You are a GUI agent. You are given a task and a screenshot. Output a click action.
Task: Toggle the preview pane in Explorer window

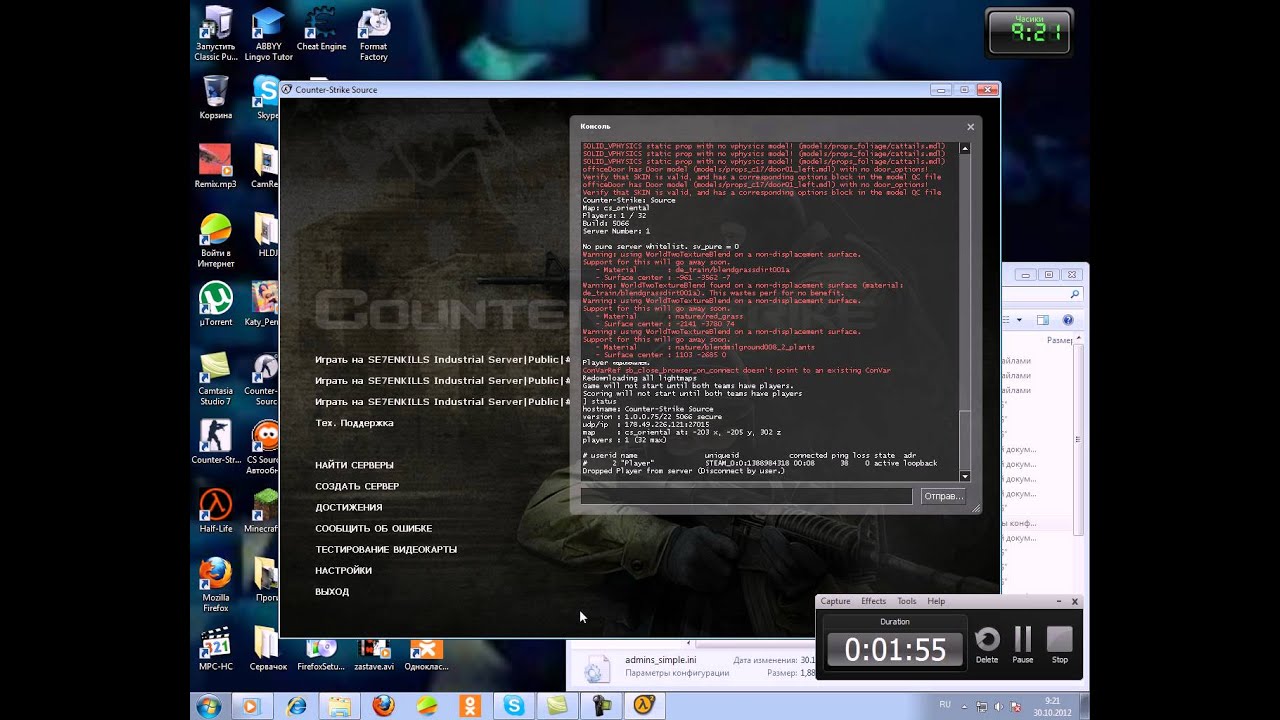point(1042,320)
